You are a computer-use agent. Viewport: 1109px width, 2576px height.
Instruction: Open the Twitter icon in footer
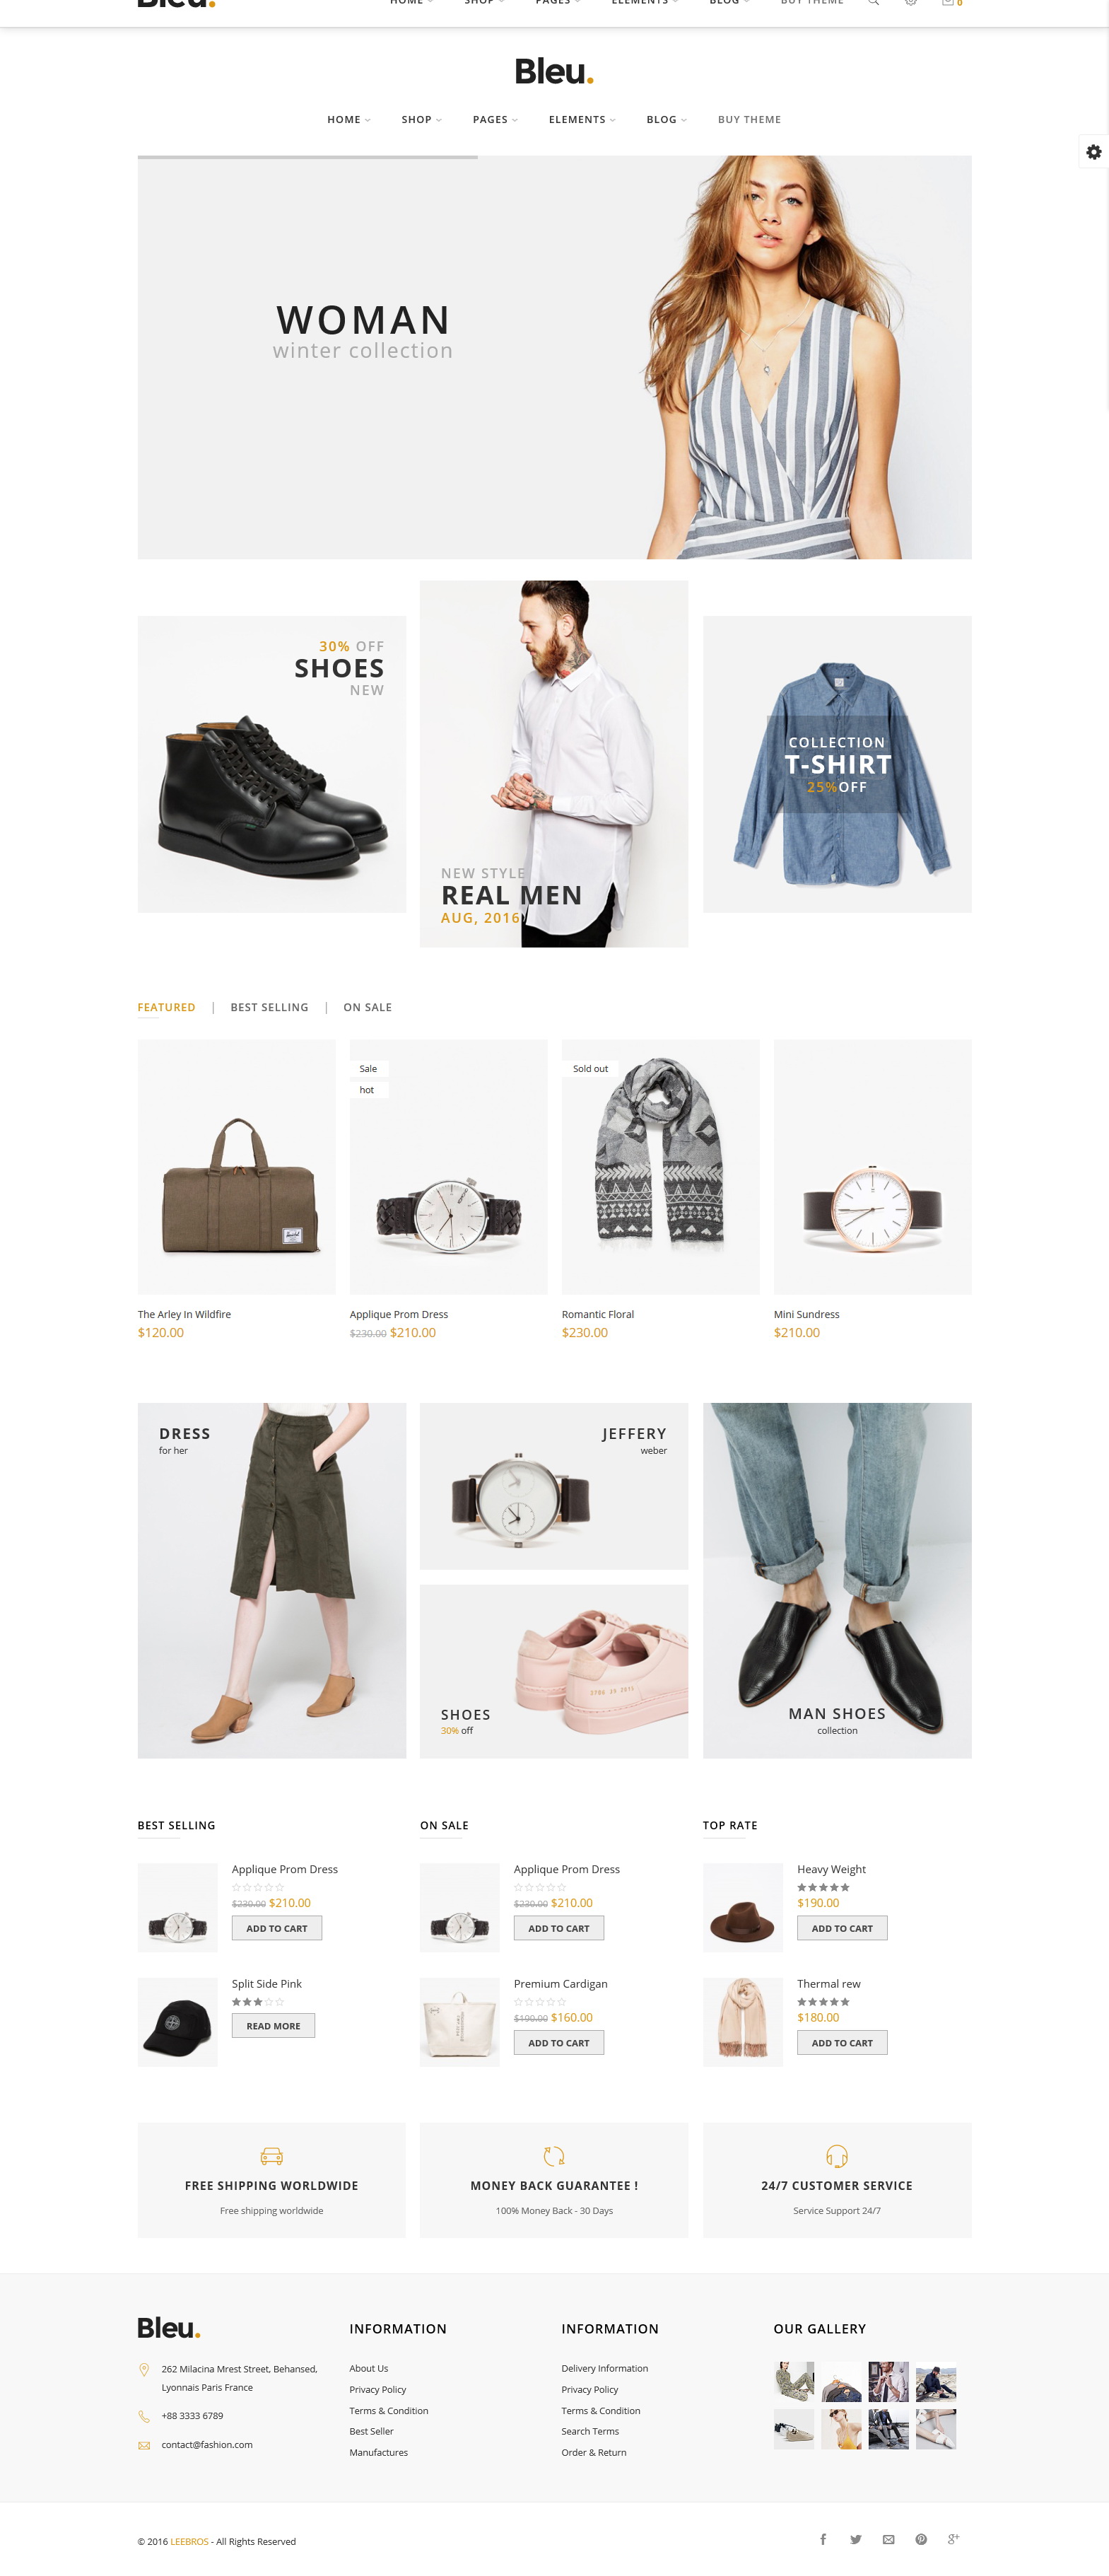[856, 2539]
